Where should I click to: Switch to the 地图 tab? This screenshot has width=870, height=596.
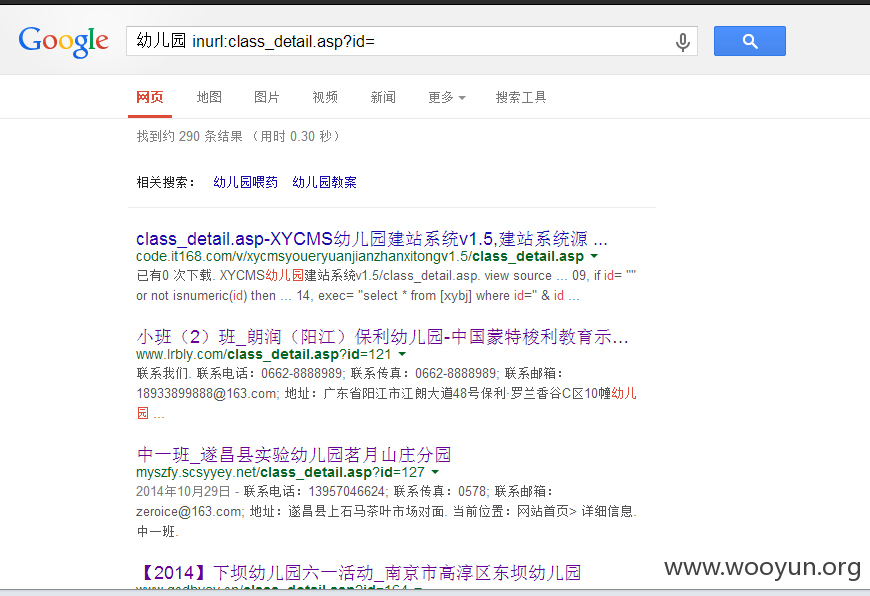tap(209, 98)
